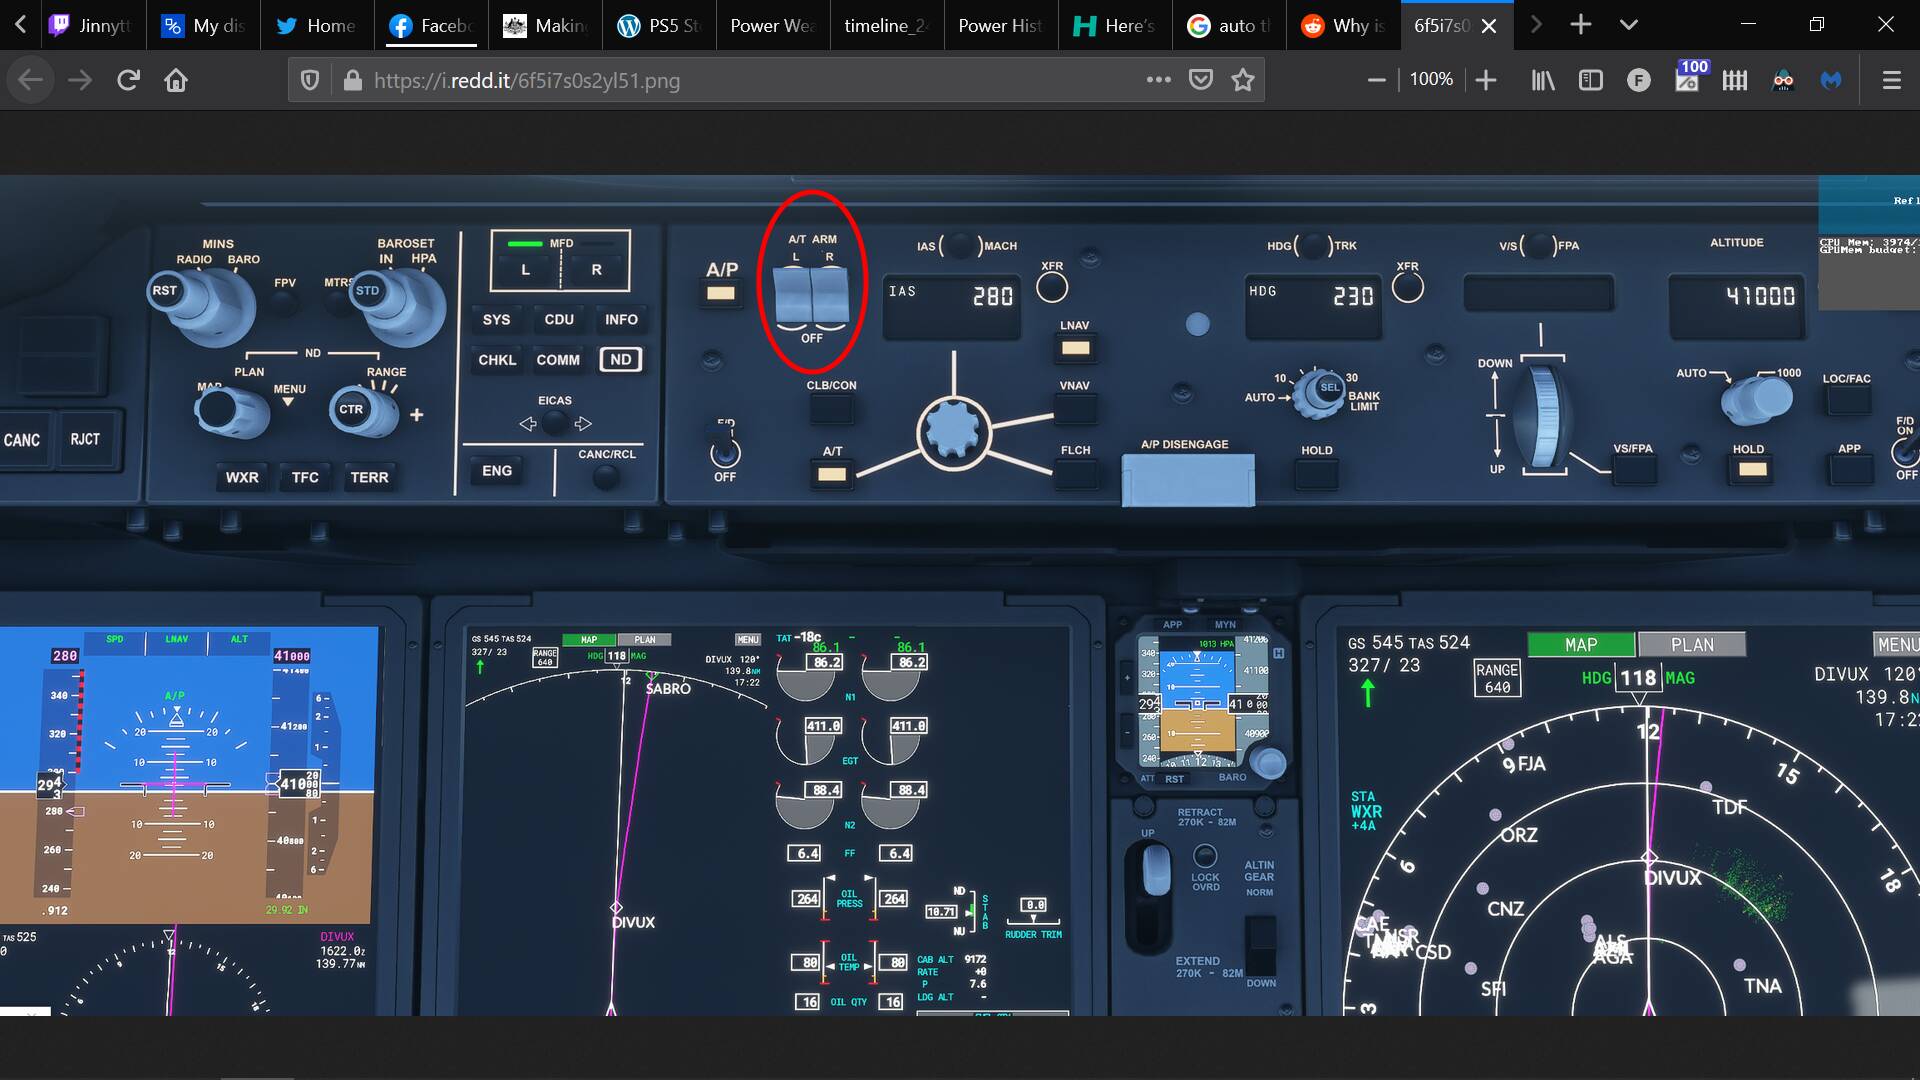Viewport: 1920px width, 1080px height.
Task: Switch to the Home Twitter tab
Action: (x=317, y=26)
